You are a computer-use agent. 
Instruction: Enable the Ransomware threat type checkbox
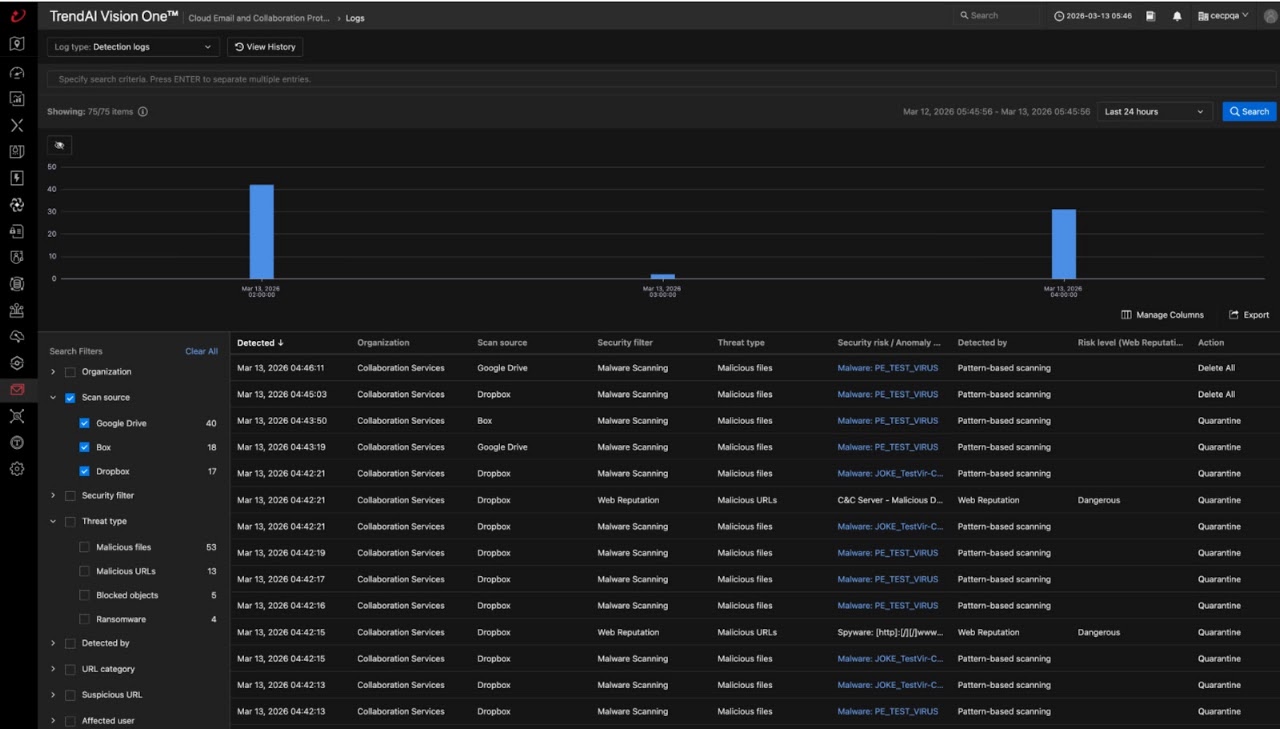pyautogui.click(x=84, y=619)
